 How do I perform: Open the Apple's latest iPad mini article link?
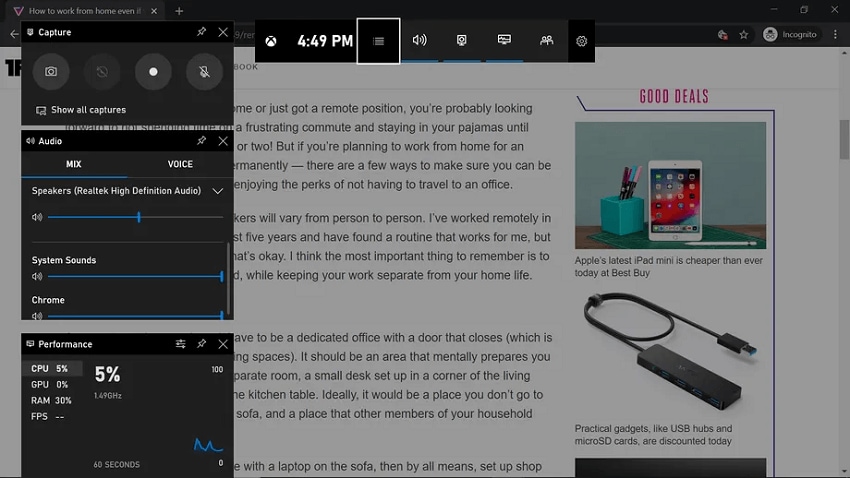click(668, 267)
